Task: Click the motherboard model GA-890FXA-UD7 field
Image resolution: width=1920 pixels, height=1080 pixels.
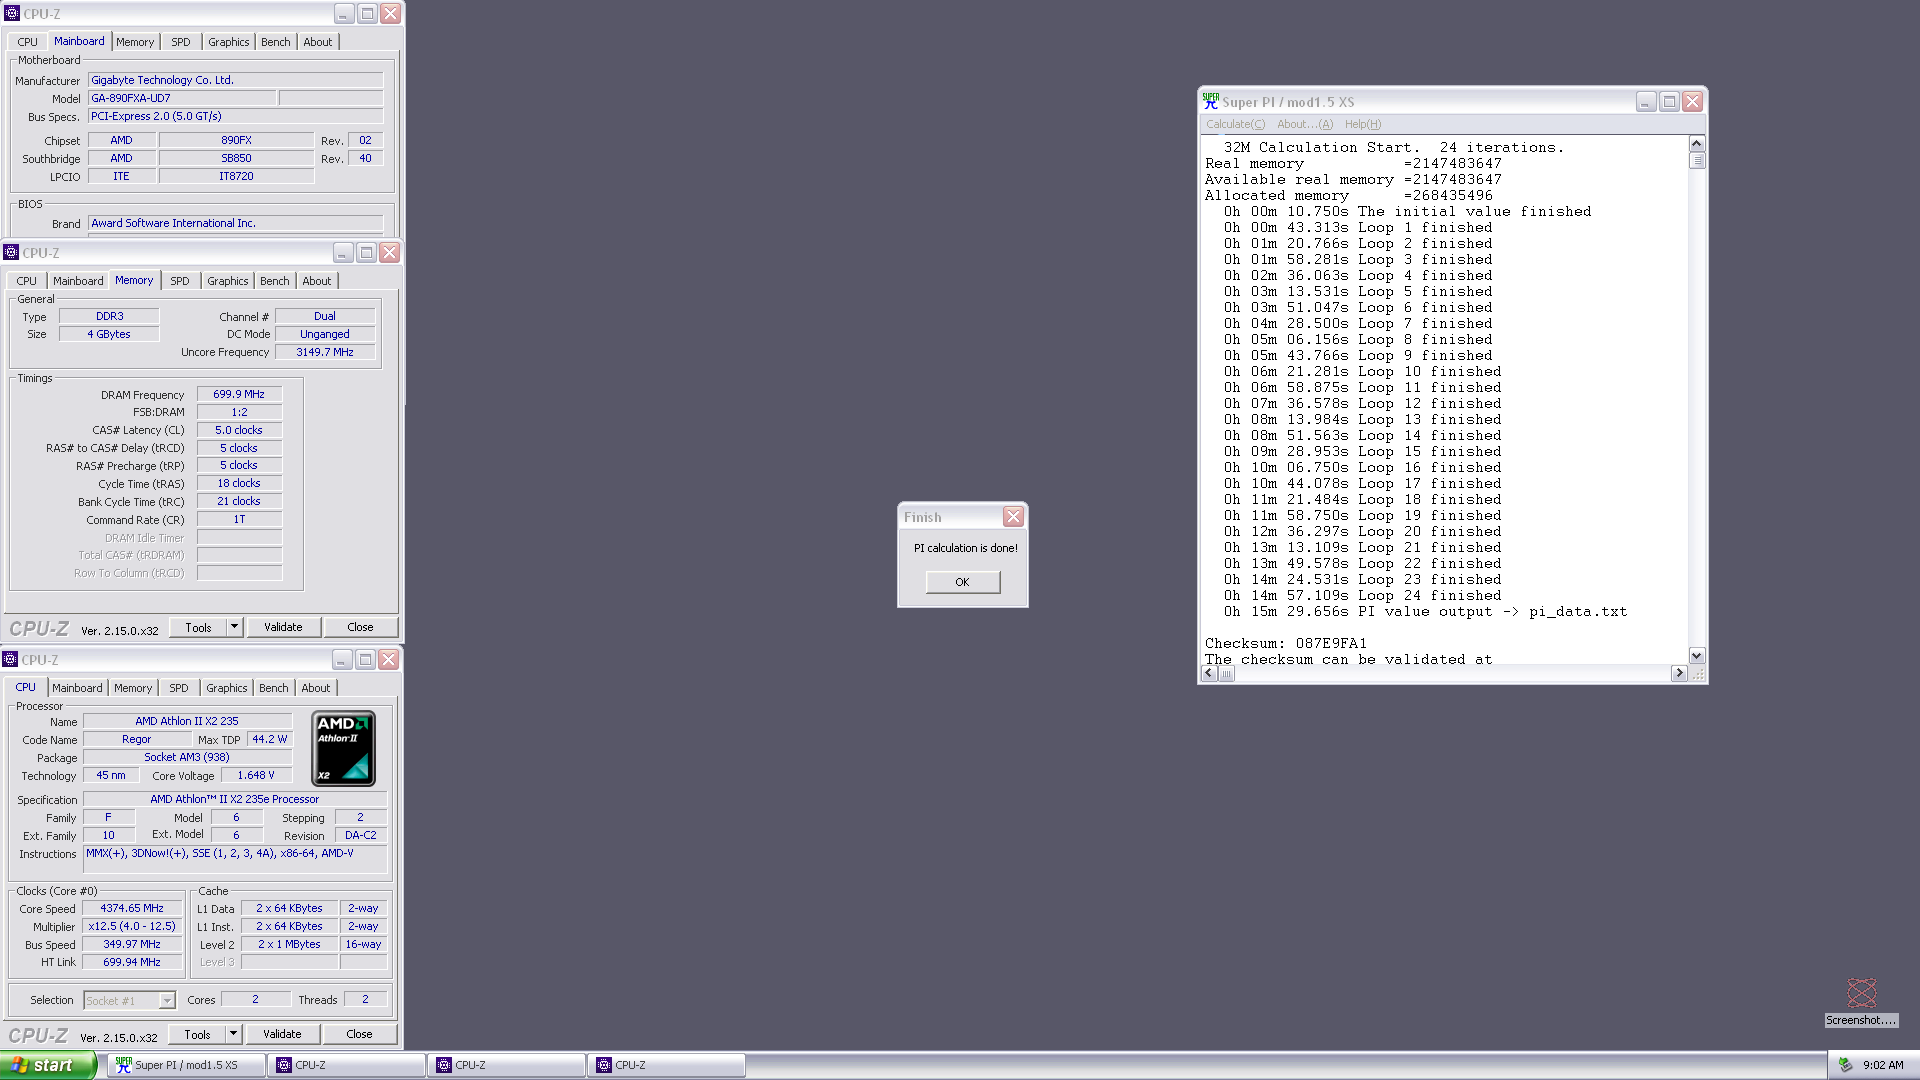Action: 182,98
